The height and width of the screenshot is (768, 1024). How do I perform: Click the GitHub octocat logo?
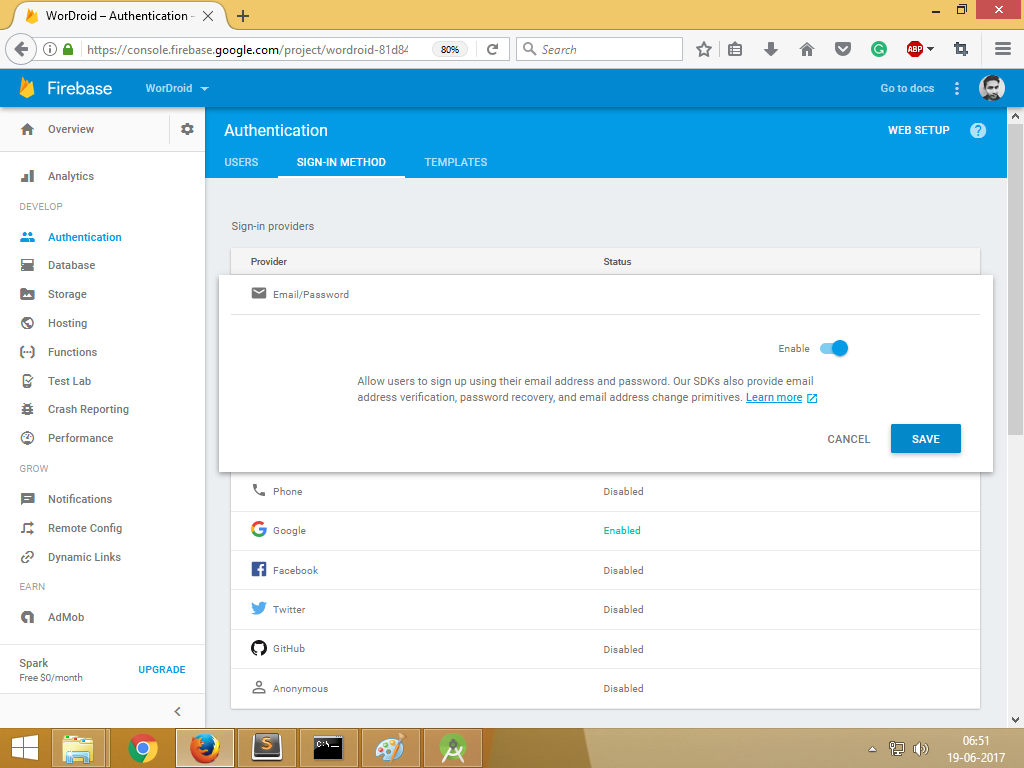pyautogui.click(x=259, y=648)
